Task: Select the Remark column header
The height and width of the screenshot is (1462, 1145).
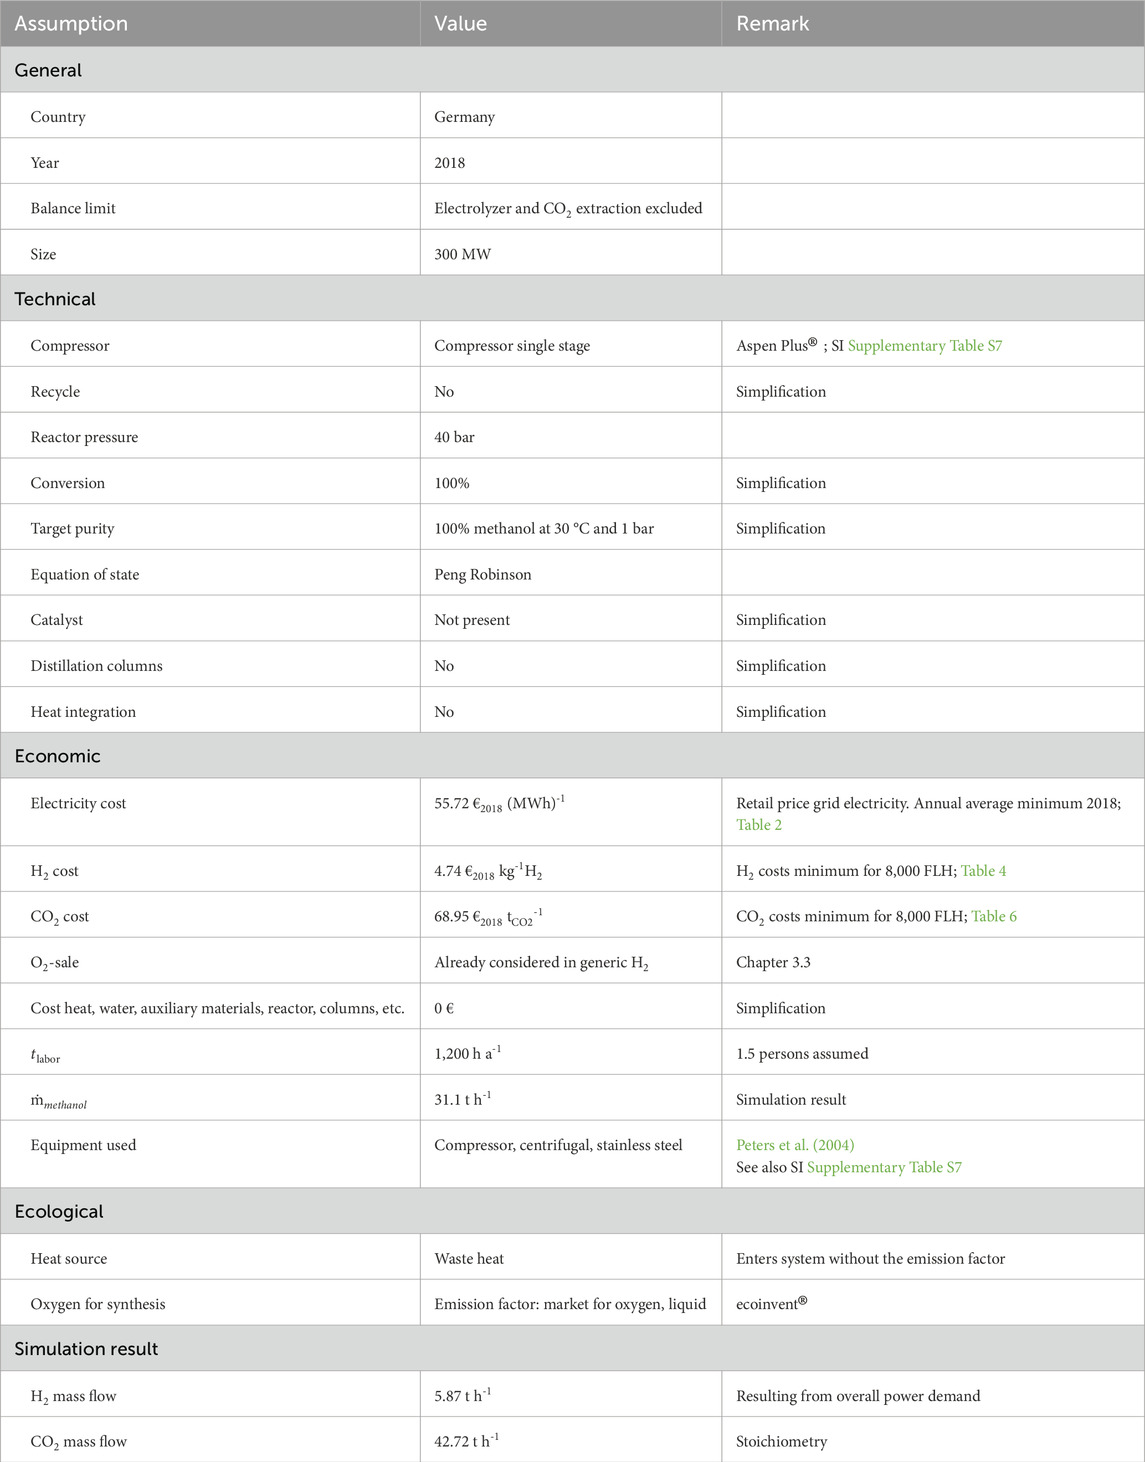Action: (772, 23)
